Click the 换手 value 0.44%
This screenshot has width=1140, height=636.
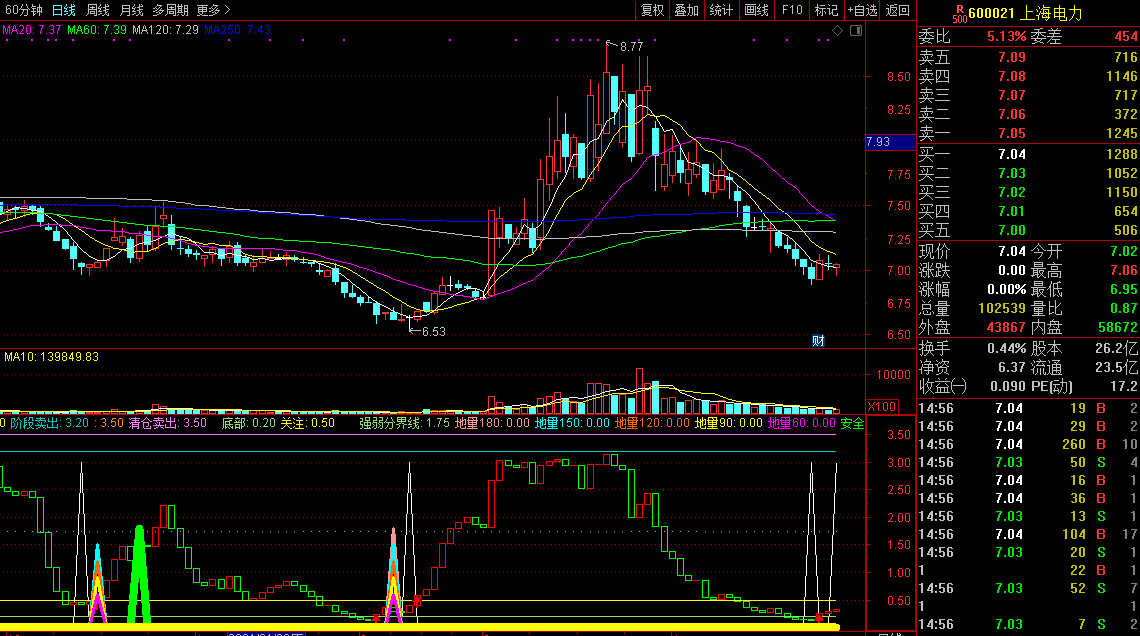pos(1006,348)
